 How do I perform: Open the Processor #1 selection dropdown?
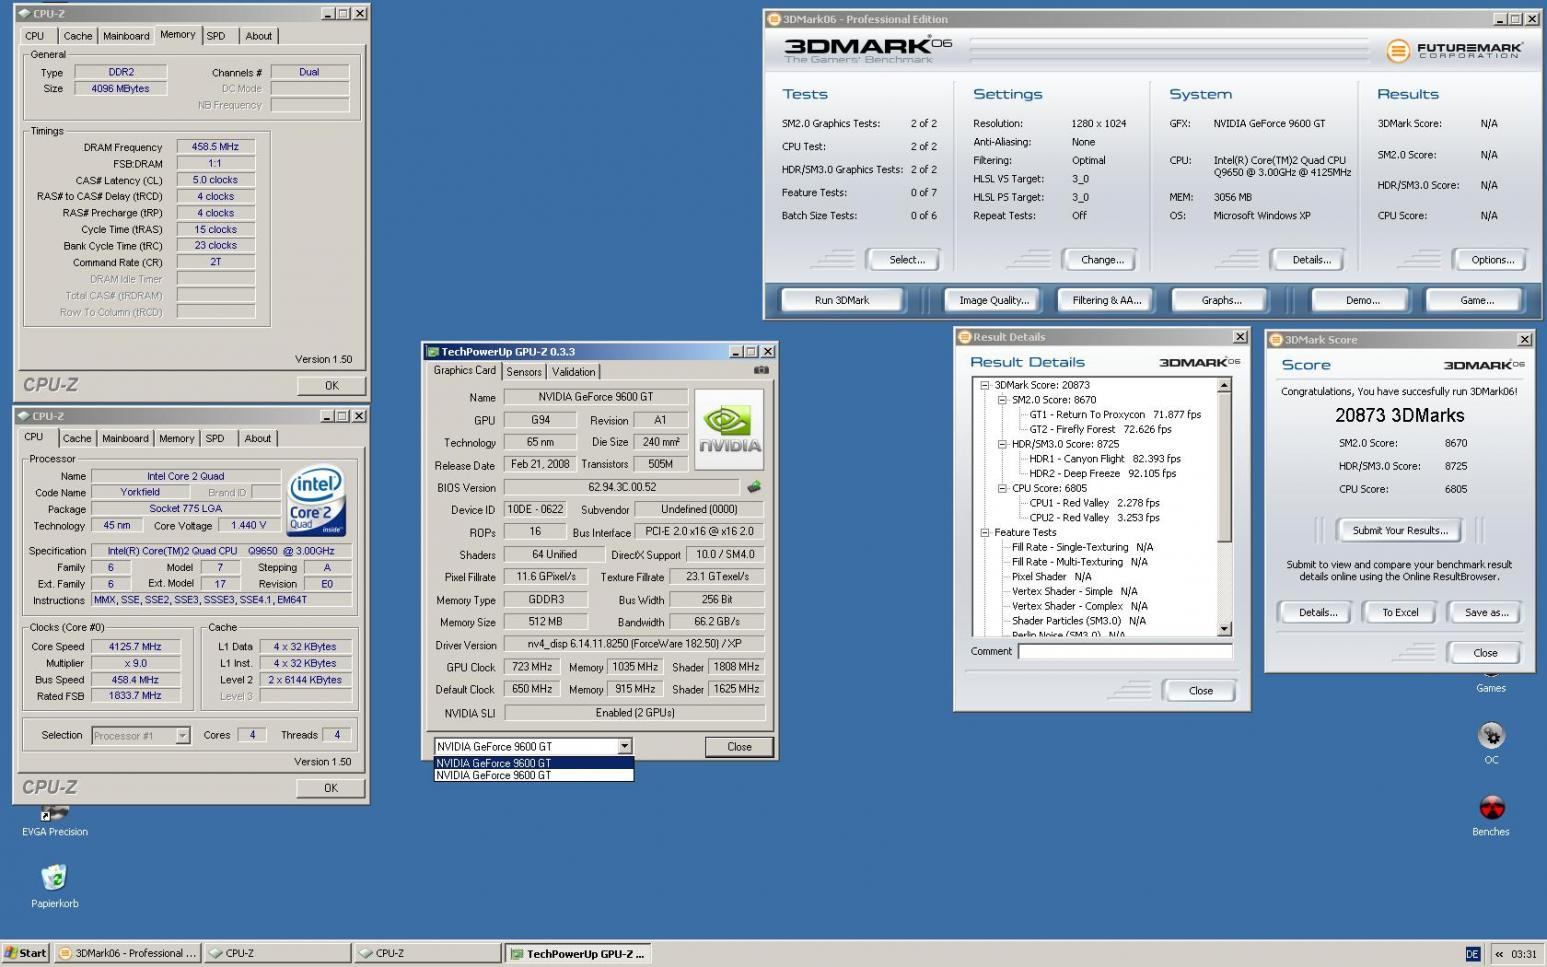182,735
